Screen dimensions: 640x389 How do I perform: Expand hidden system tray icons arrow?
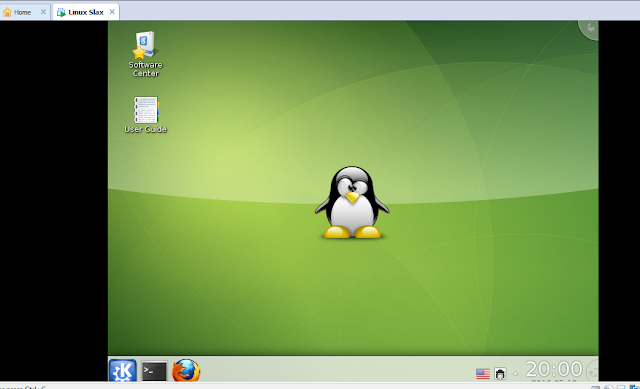click(516, 373)
